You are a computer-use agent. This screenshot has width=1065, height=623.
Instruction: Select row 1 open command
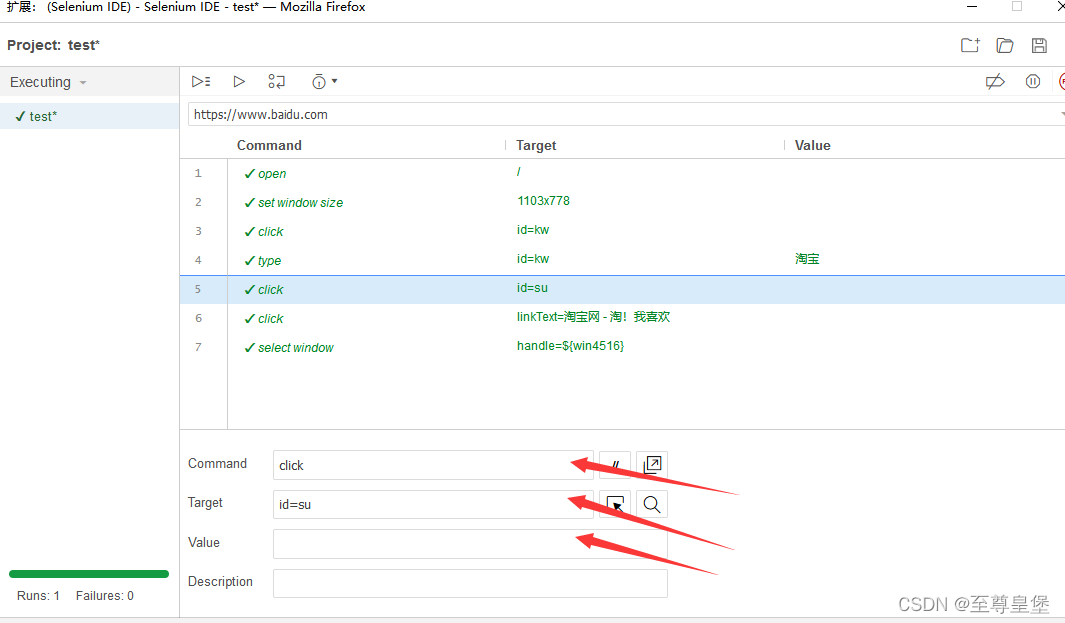[x=622, y=173]
